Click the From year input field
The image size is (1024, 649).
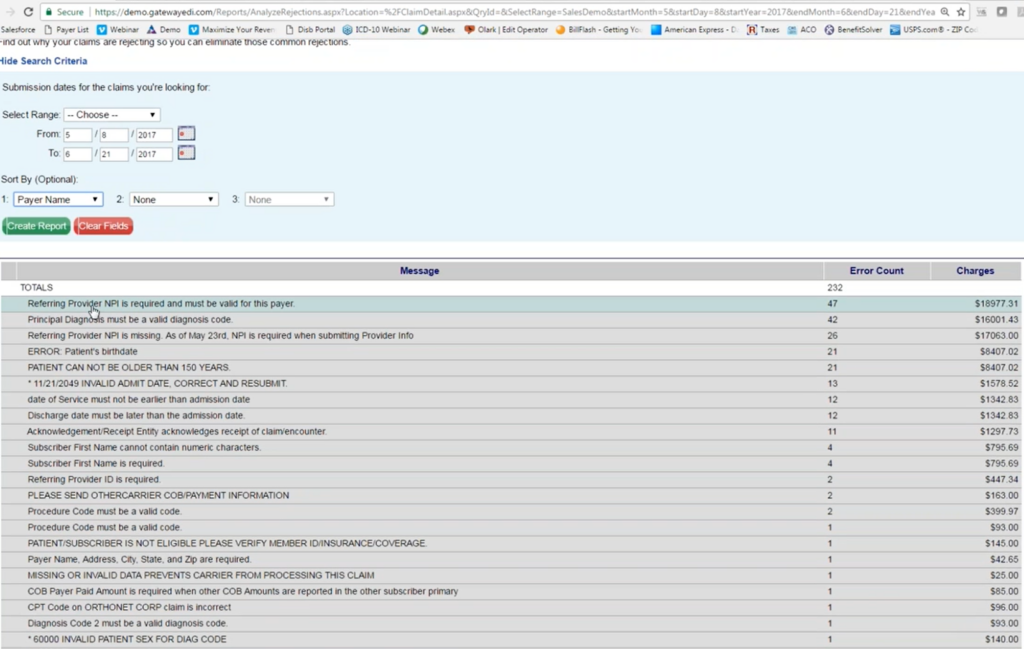(x=154, y=135)
